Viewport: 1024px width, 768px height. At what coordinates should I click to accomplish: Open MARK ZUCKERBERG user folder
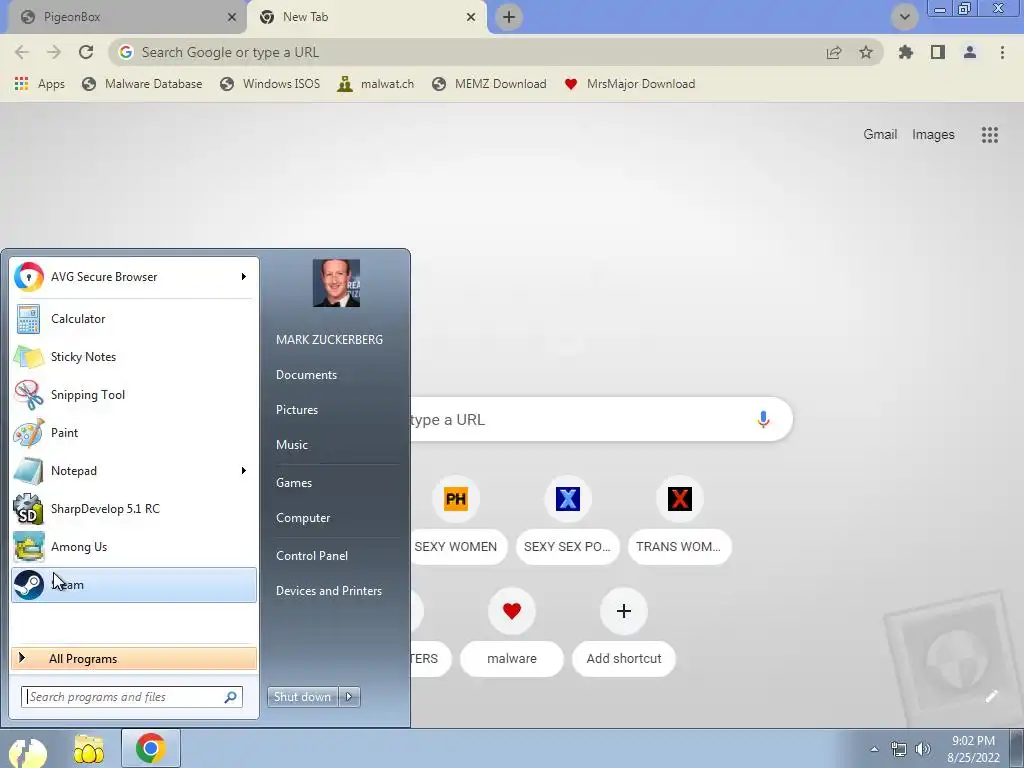click(x=329, y=340)
